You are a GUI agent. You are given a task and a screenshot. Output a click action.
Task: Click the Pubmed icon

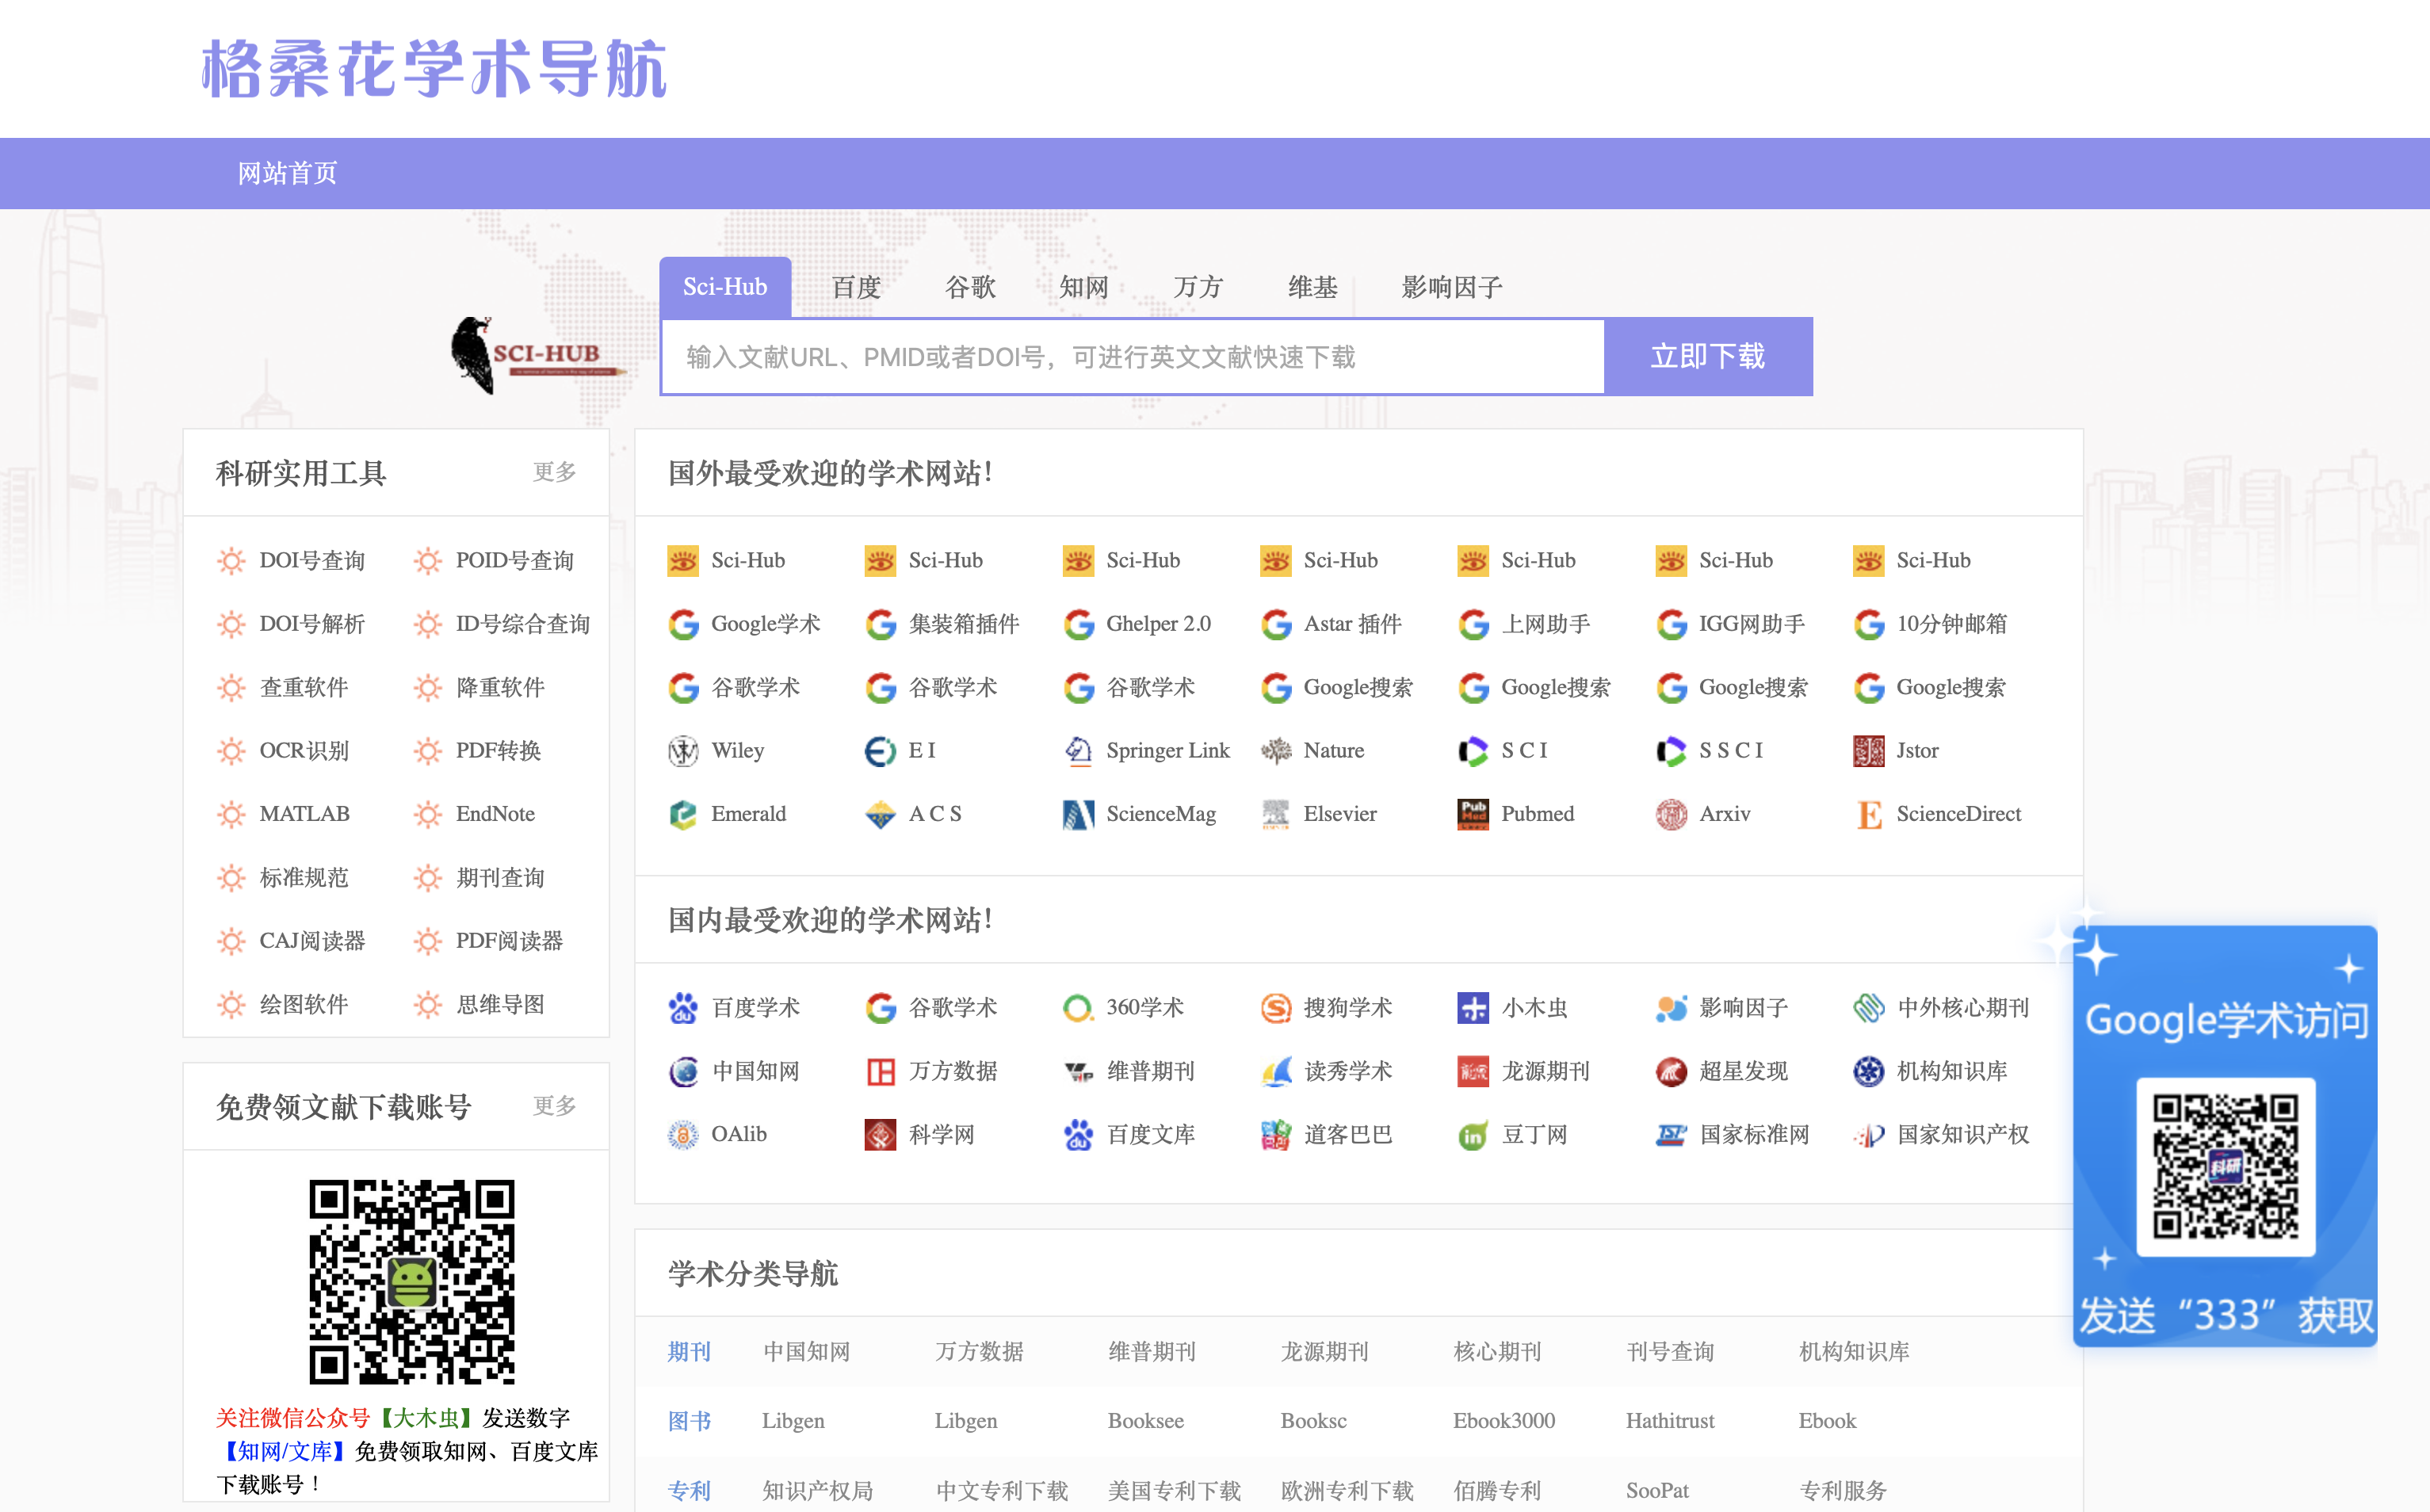1473,815
